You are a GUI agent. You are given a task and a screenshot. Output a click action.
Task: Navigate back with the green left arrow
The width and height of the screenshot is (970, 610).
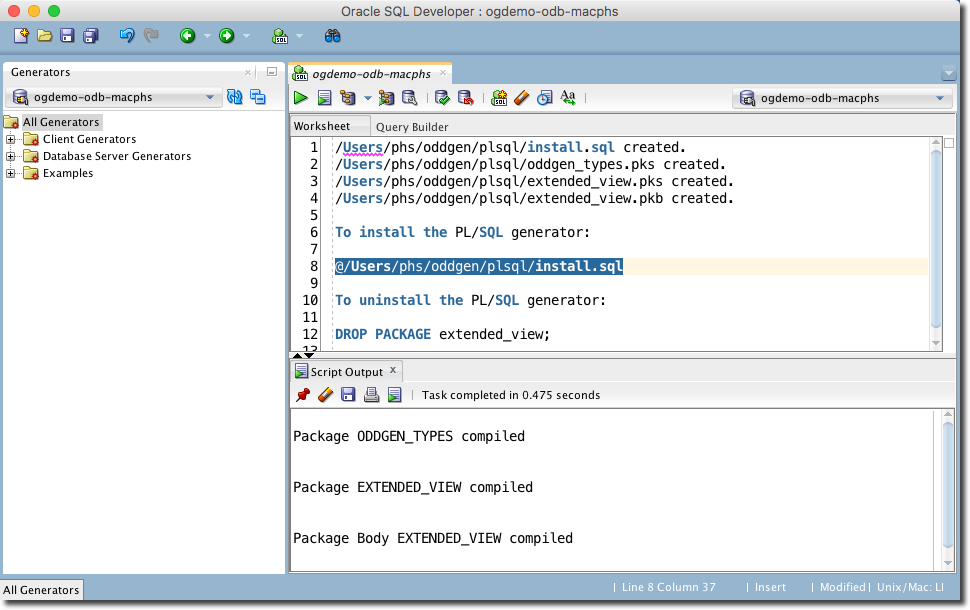pyautogui.click(x=187, y=36)
